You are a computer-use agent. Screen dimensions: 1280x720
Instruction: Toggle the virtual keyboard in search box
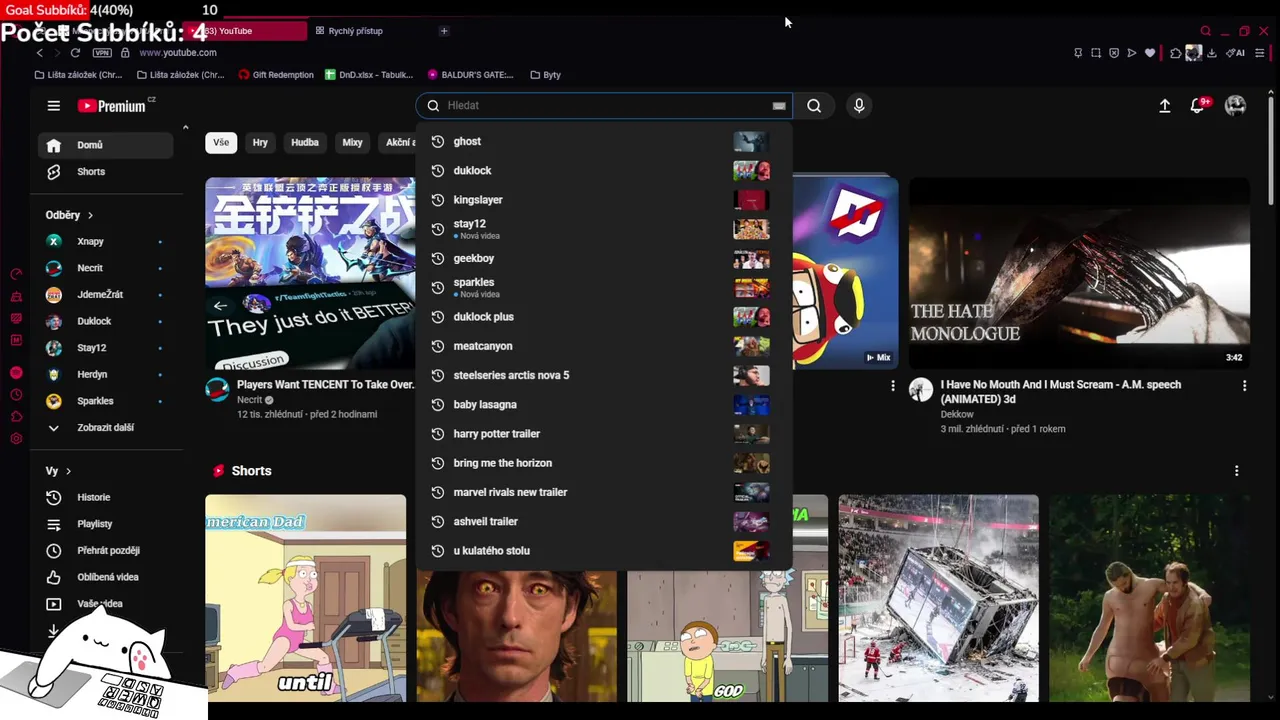pyautogui.click(x=779, y=106)
